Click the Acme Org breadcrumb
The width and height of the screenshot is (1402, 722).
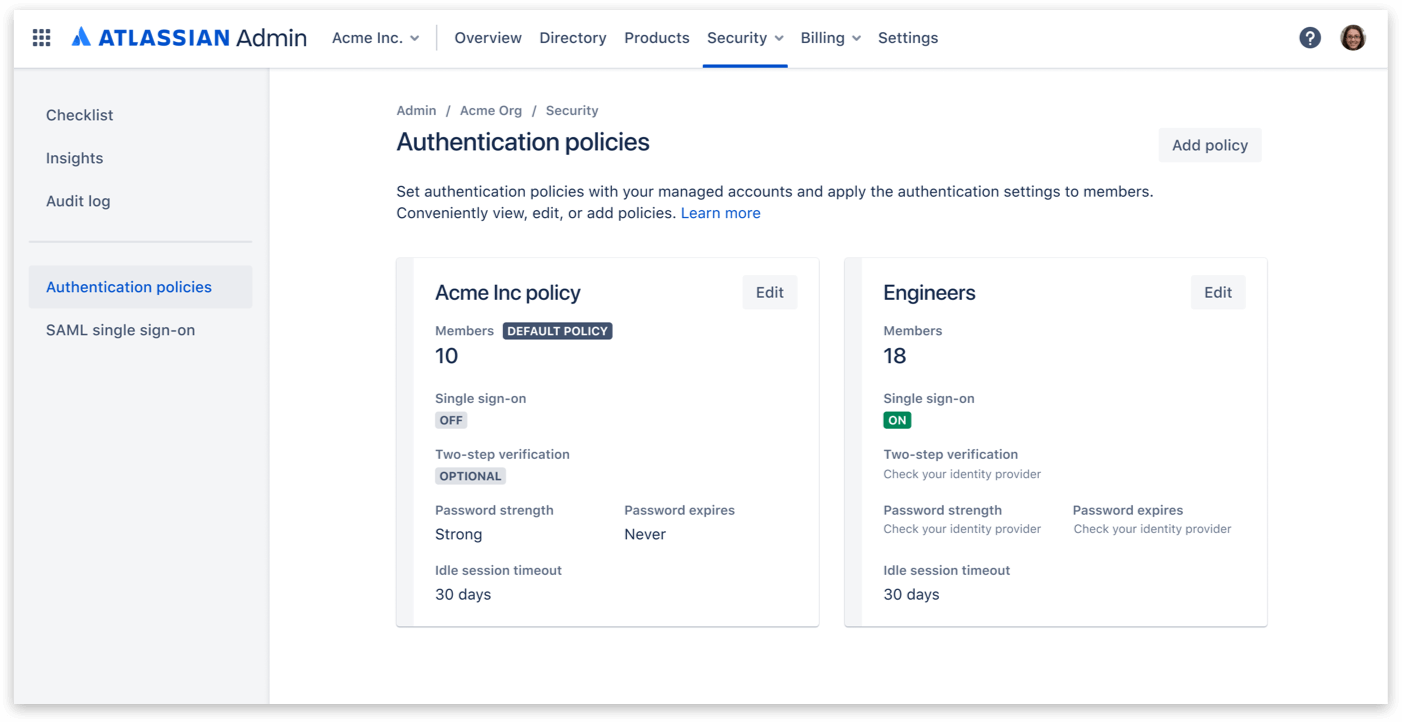click(x=491, y=111)
